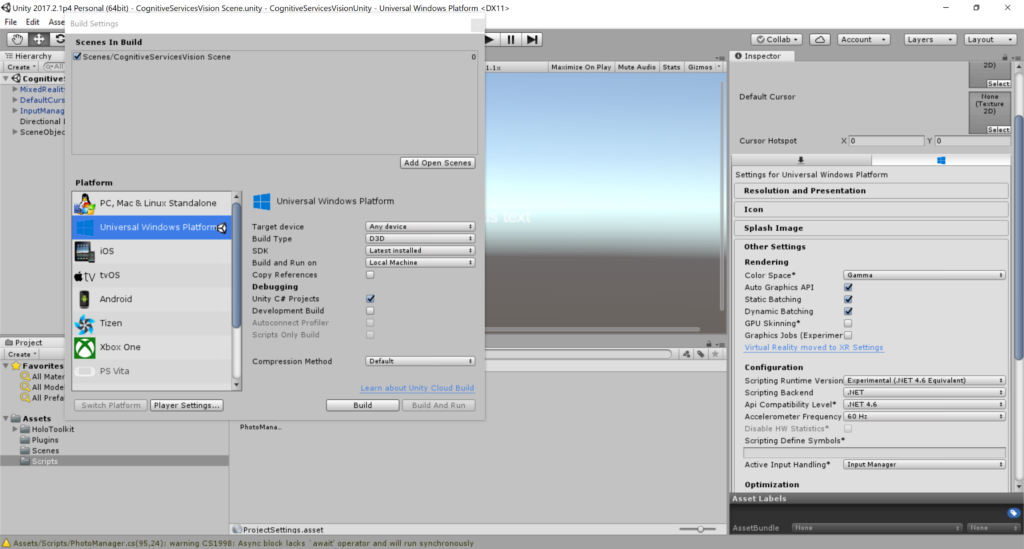This screenshot has width=1024, height=549.
Task: Click the asset label tag icon
Action: coord(1013,512)
